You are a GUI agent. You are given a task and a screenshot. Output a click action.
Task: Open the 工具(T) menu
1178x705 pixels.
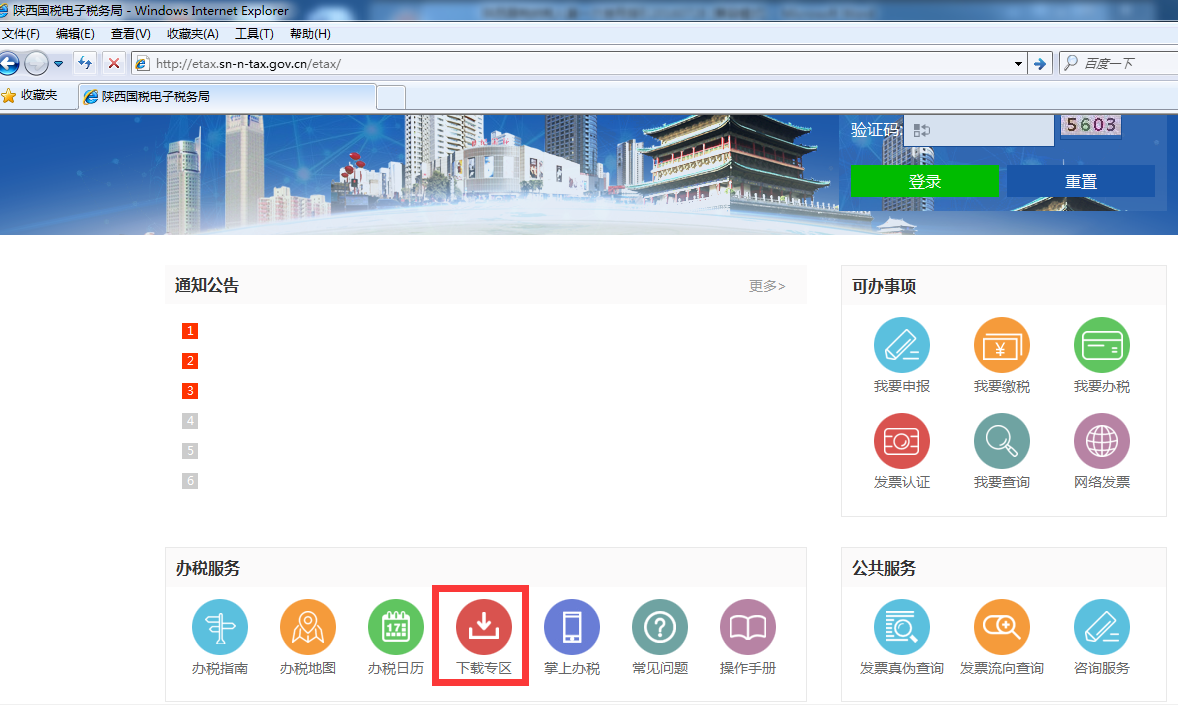254,33
